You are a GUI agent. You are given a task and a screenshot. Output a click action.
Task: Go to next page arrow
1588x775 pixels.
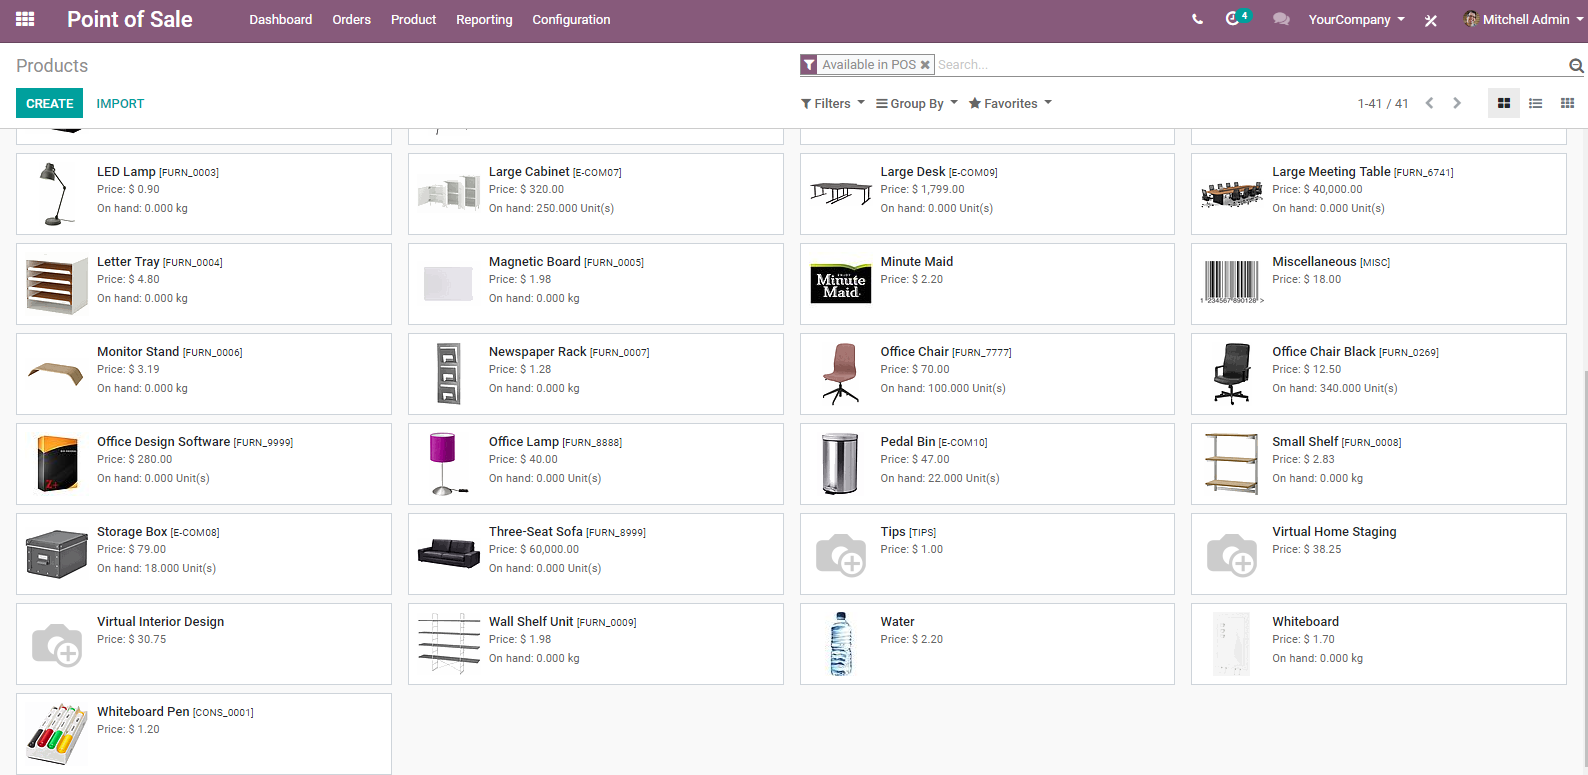[1457, 103]
